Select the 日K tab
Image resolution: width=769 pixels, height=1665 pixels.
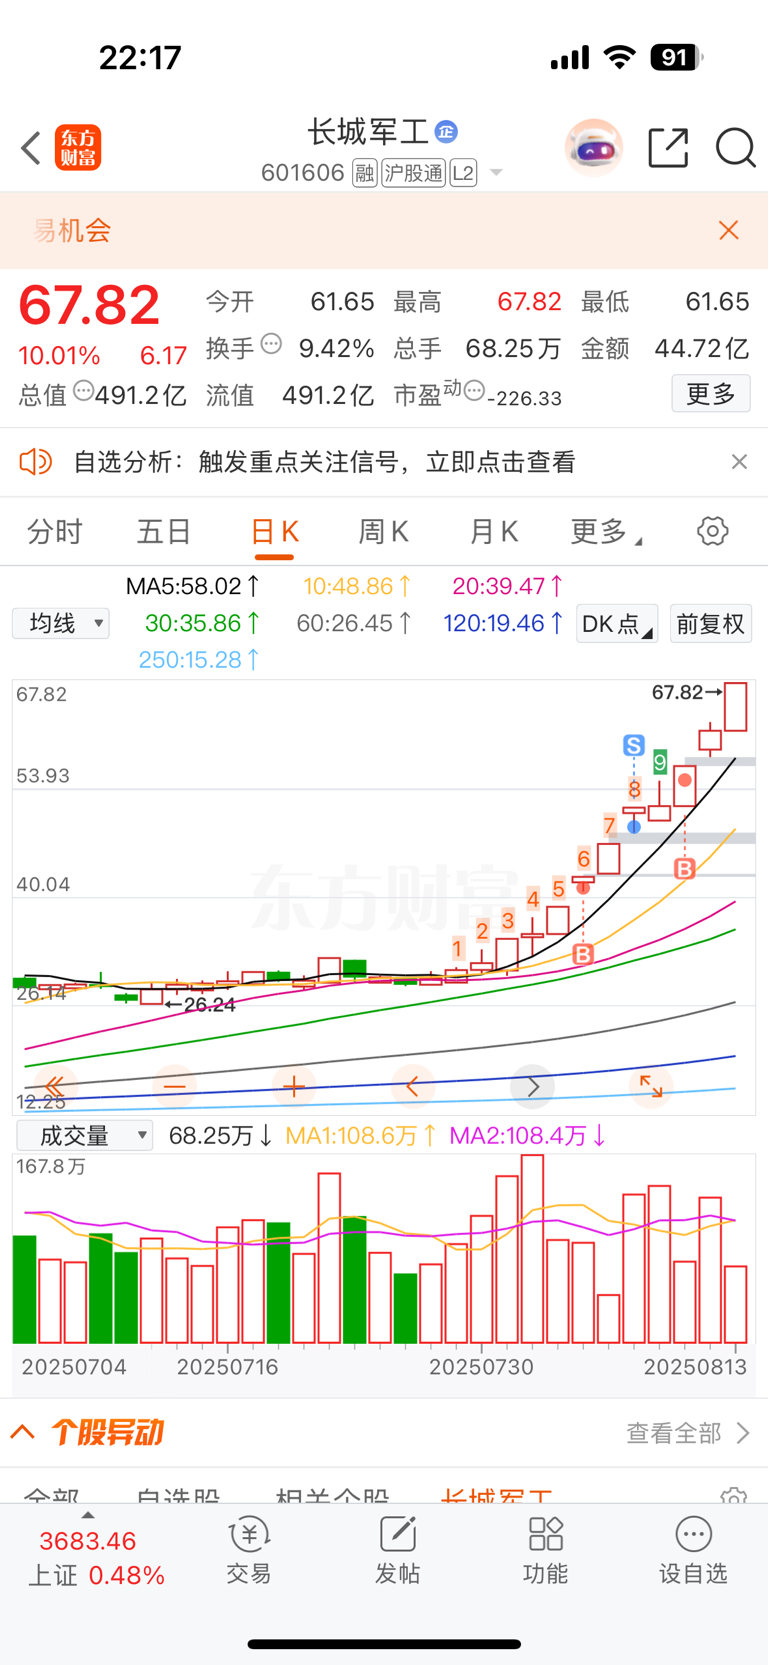click(x=275, y=532)
